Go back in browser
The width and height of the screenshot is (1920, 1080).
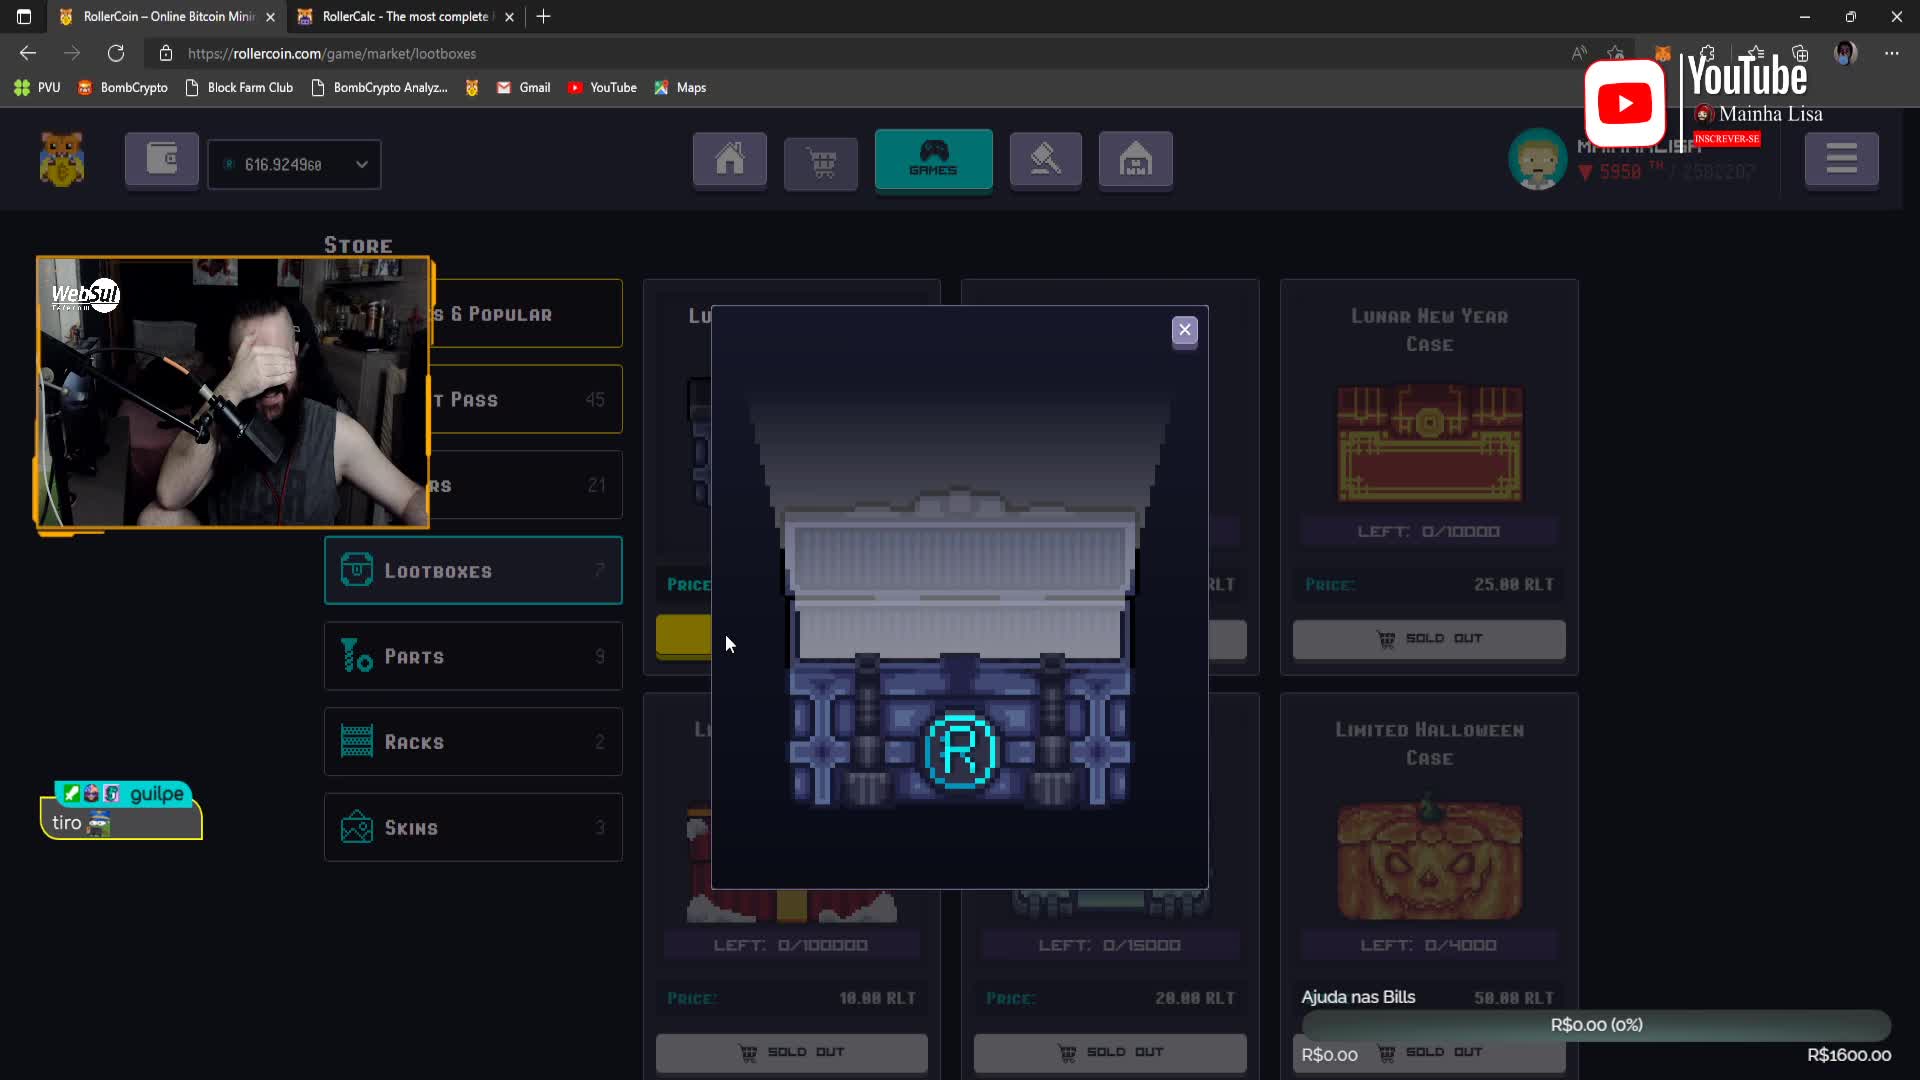(28, 53)
